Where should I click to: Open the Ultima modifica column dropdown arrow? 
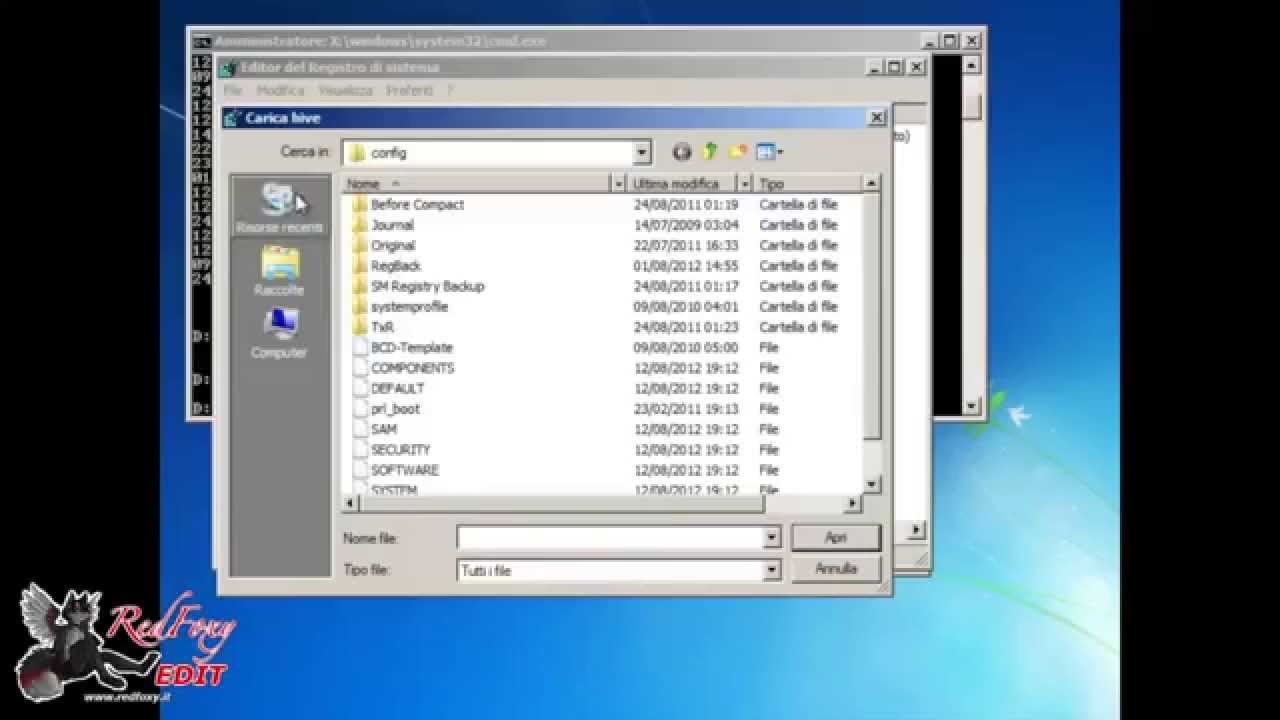744,184
